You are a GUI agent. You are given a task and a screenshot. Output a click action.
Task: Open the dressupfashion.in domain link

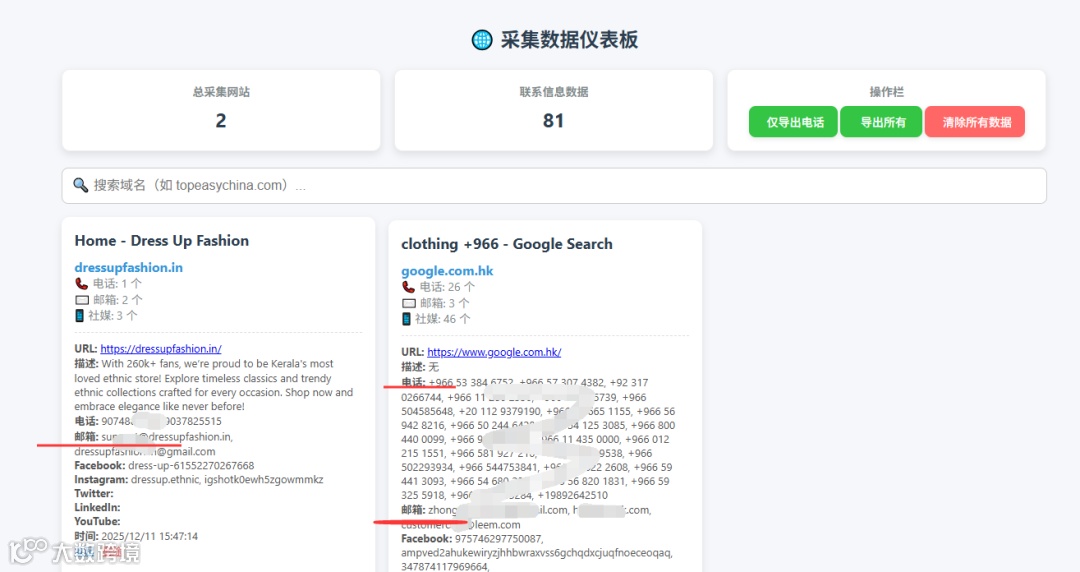(x=129, y=267)
